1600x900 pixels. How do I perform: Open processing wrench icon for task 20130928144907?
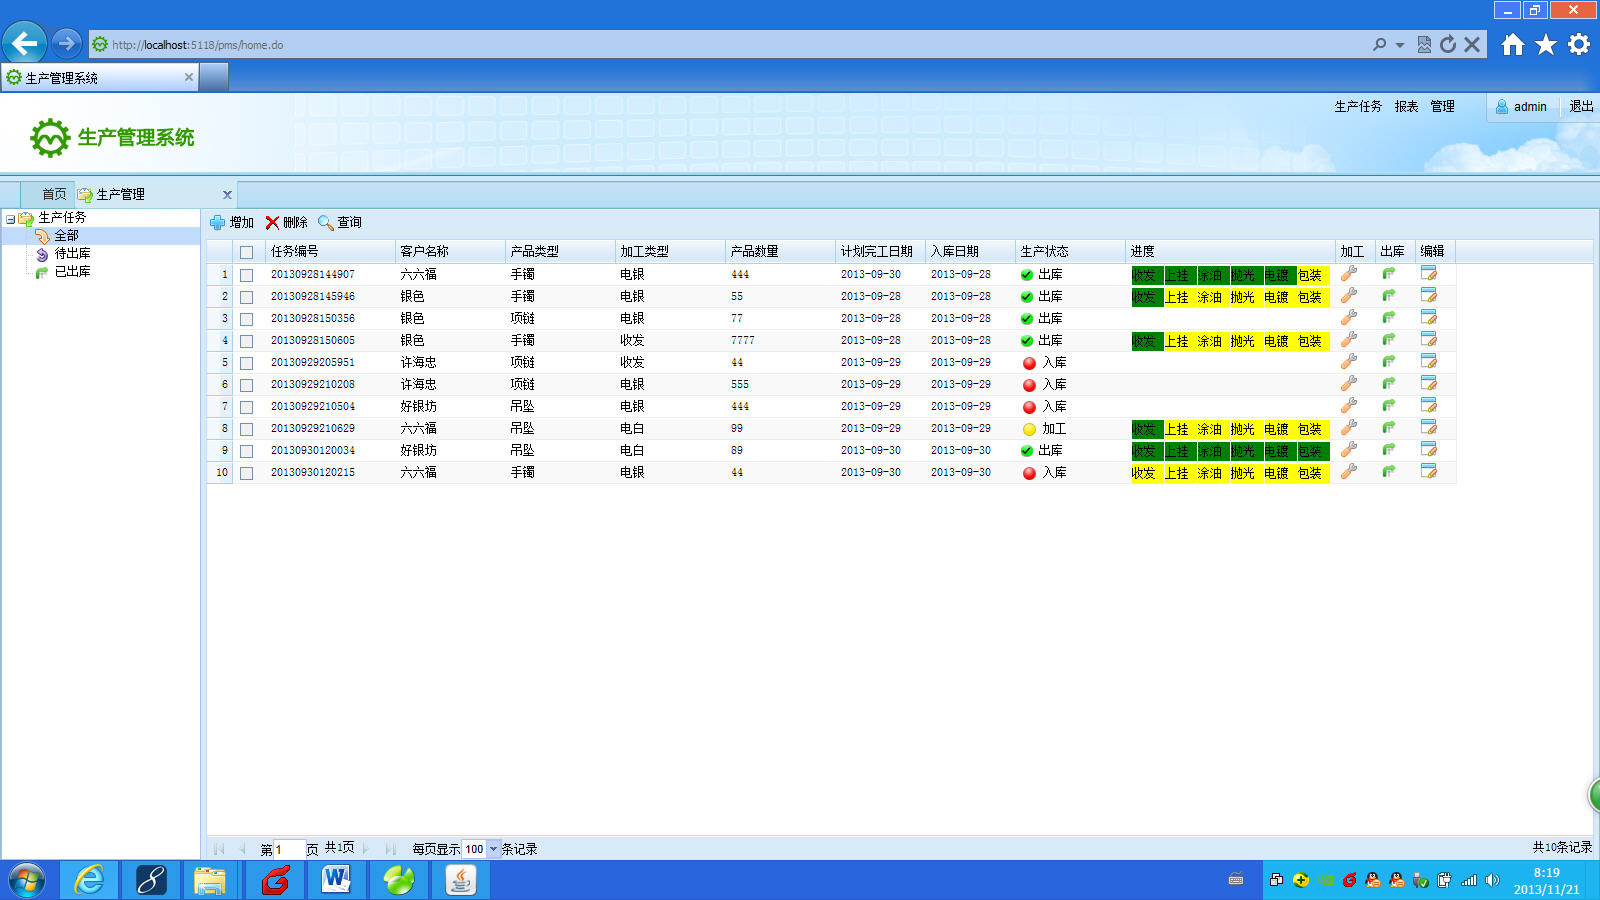coord(1349,274)
